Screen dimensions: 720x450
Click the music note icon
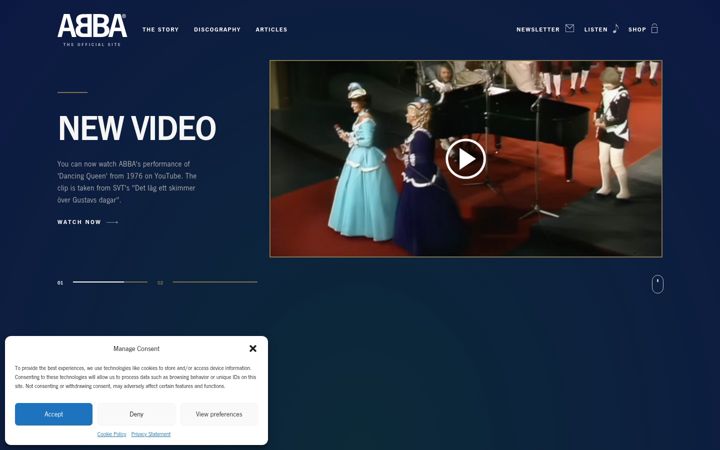(616, 28)
